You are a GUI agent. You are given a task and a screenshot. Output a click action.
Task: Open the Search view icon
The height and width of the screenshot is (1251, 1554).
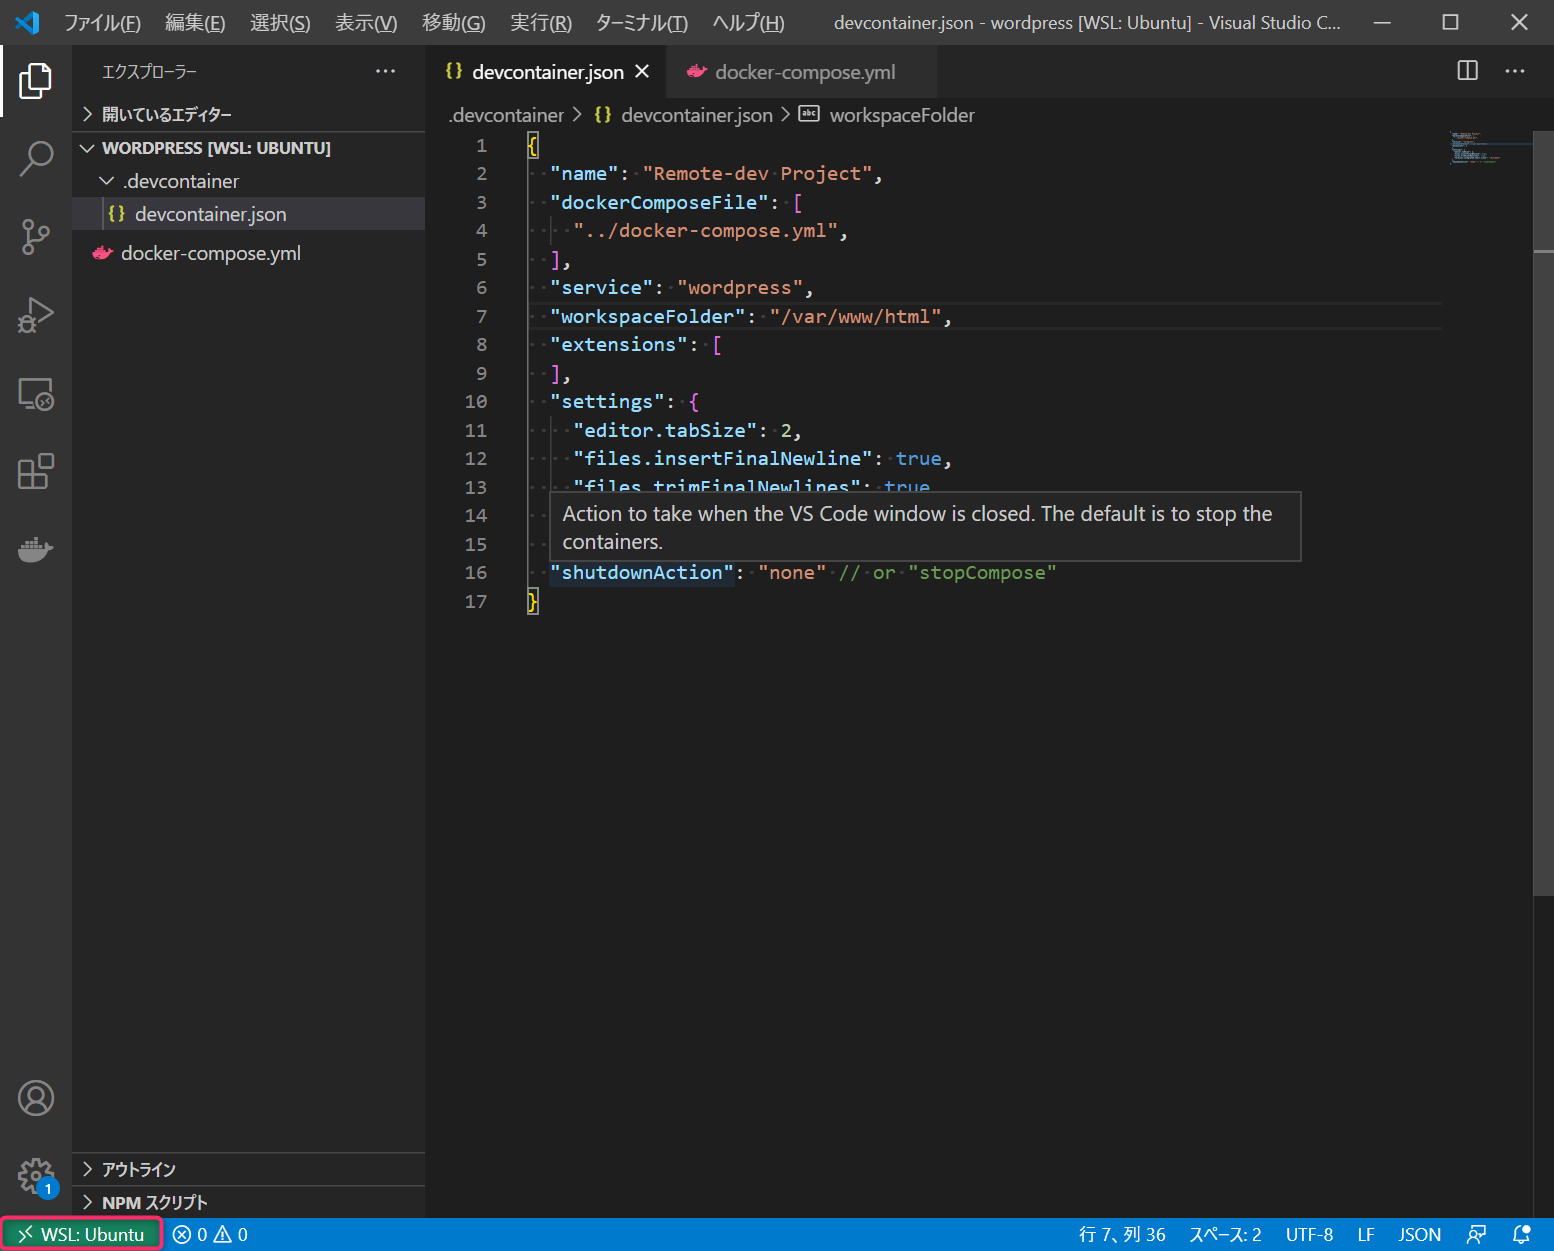[x=35, y=158]
